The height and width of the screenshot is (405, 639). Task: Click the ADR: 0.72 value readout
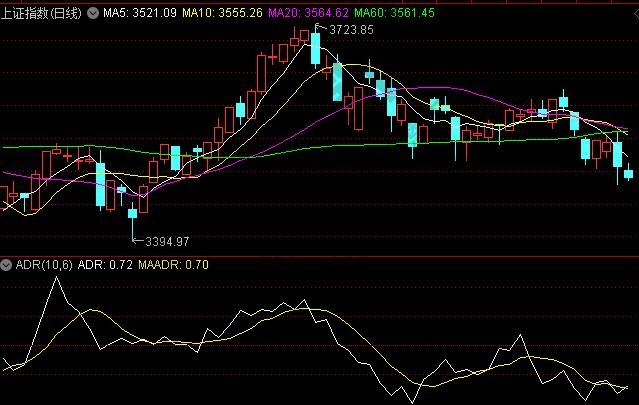click(105, 265)
